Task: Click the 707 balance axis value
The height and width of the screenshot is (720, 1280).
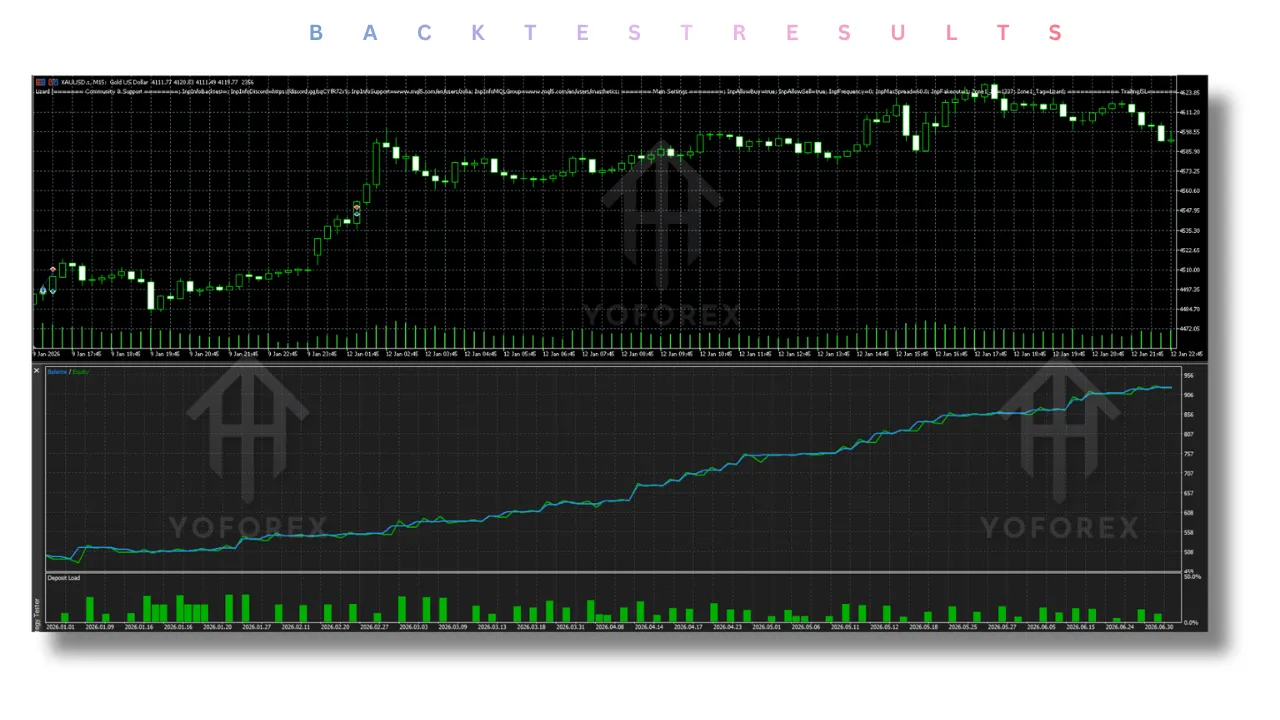Action: (x=1188, y=473)
